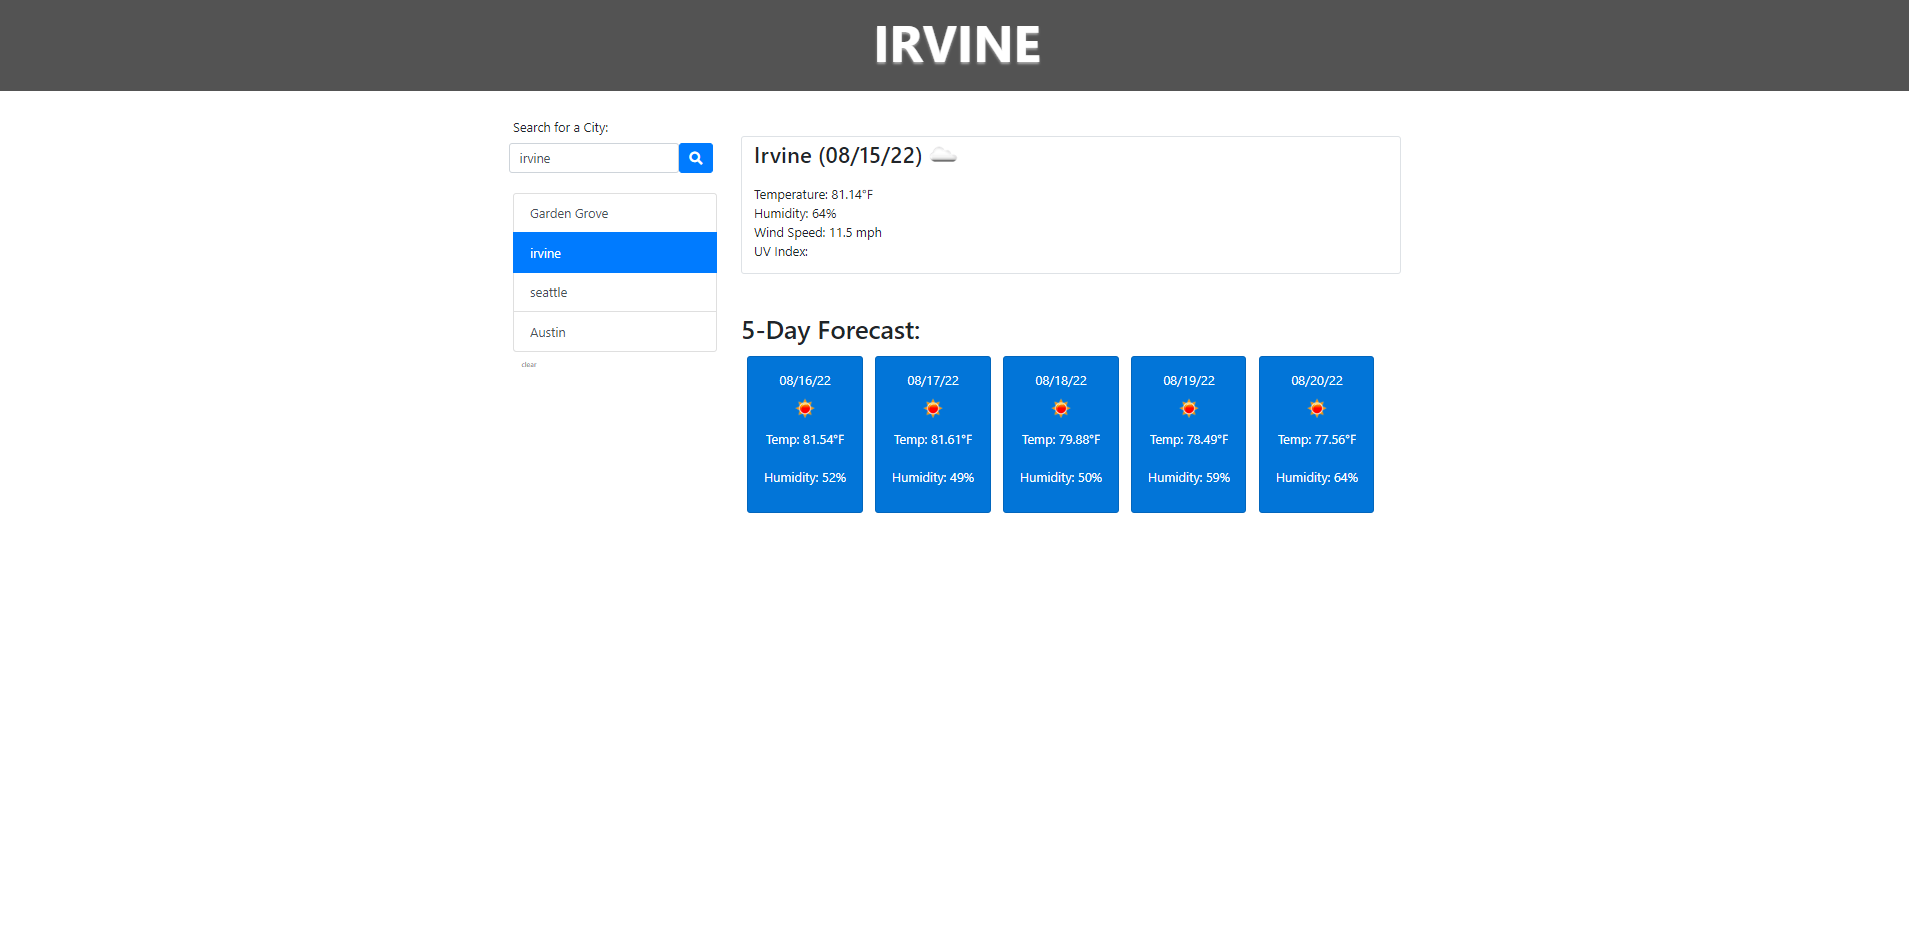This screenshot has width=1909, height=934.
Task: Click the Temp: 81.54°F text on first card
Action: tap(804, 439)
